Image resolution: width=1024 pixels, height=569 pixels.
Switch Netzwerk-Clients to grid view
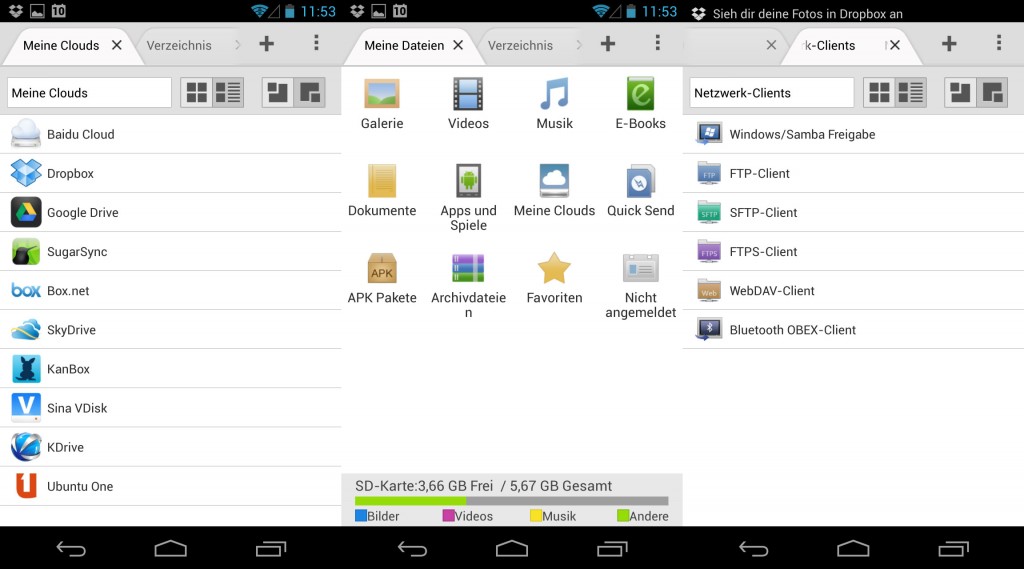pos(879,93)
